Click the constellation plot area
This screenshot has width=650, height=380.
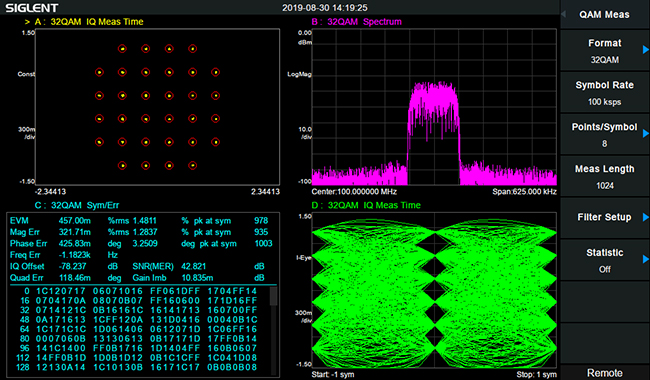158,107
